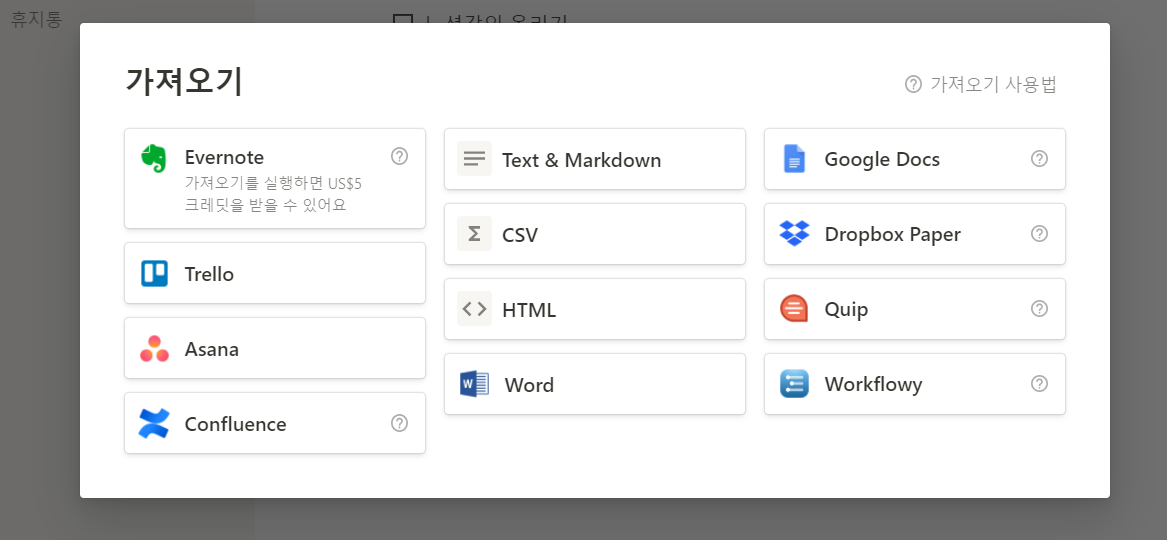Import from Asana
The width and height of the screenshot is (1167, 540).
[x=275, y=348]
